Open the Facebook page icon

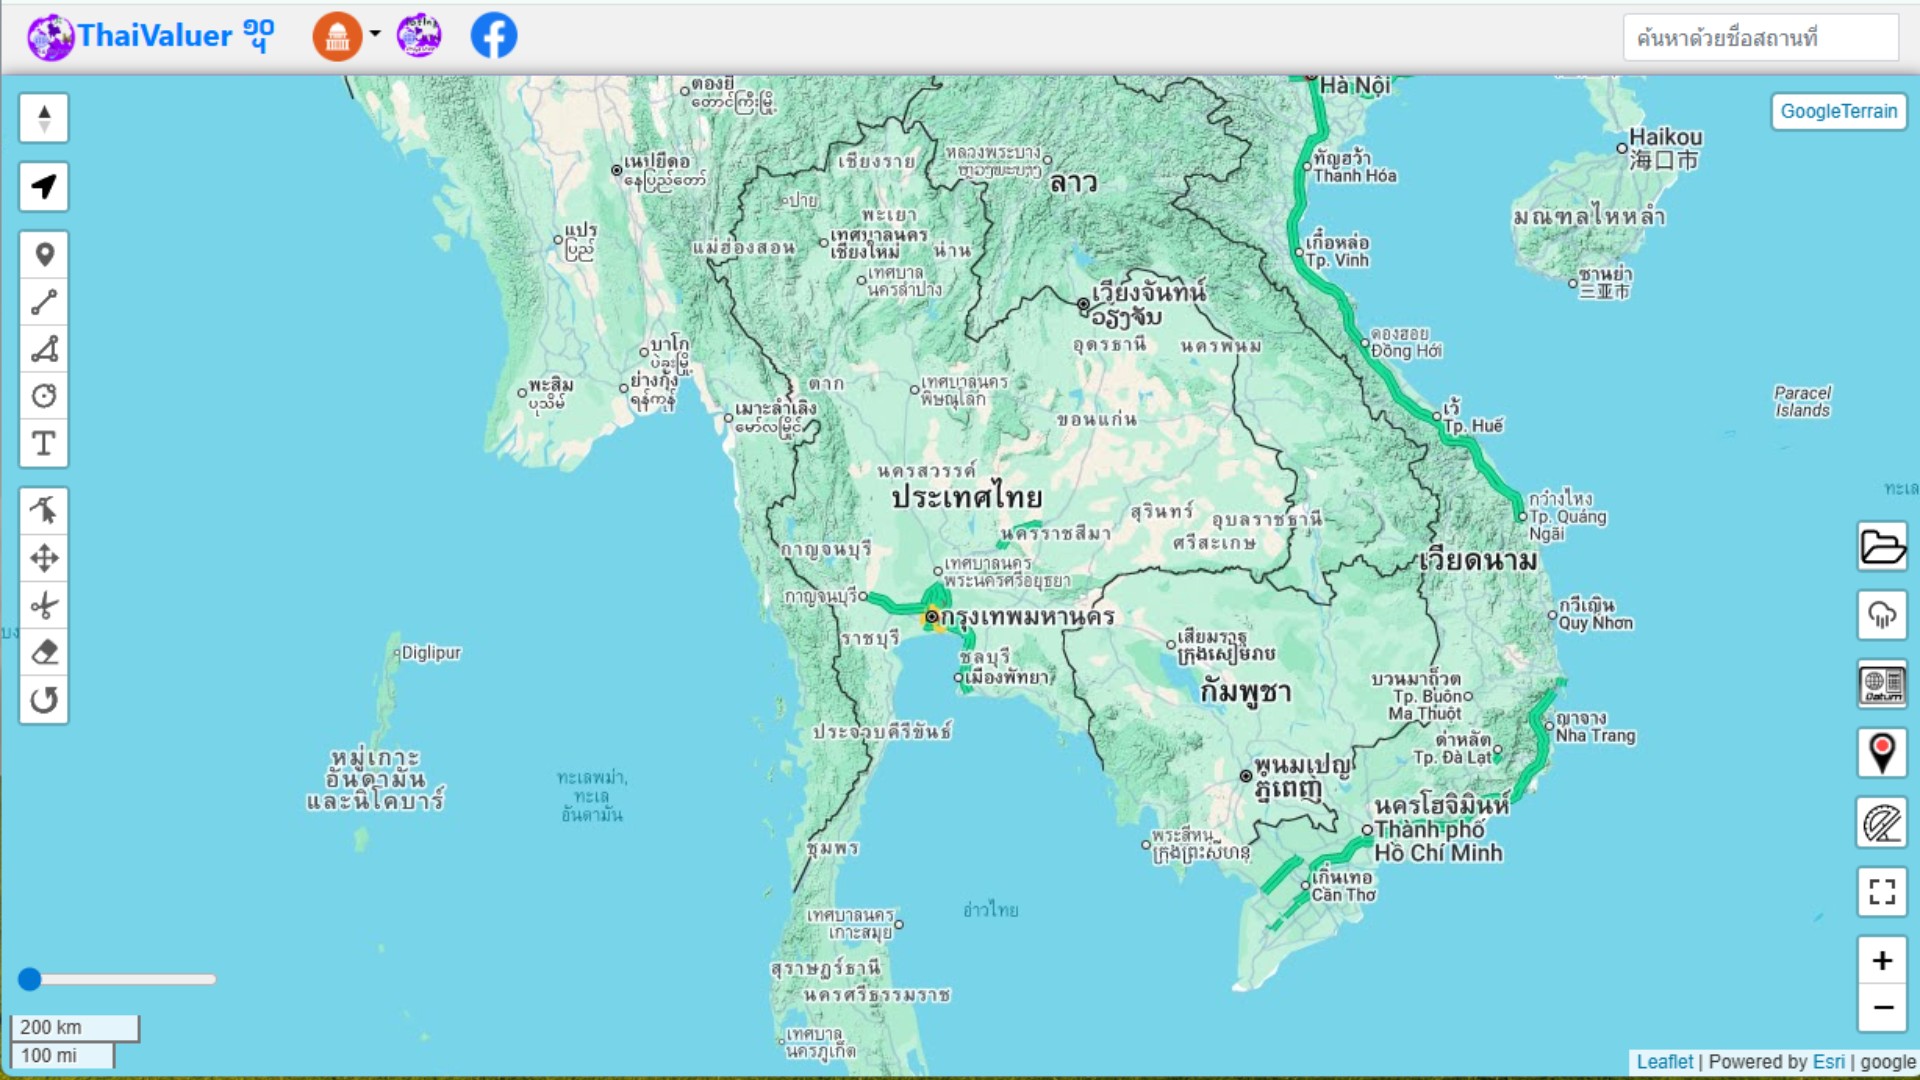click(x=494, y=36)
